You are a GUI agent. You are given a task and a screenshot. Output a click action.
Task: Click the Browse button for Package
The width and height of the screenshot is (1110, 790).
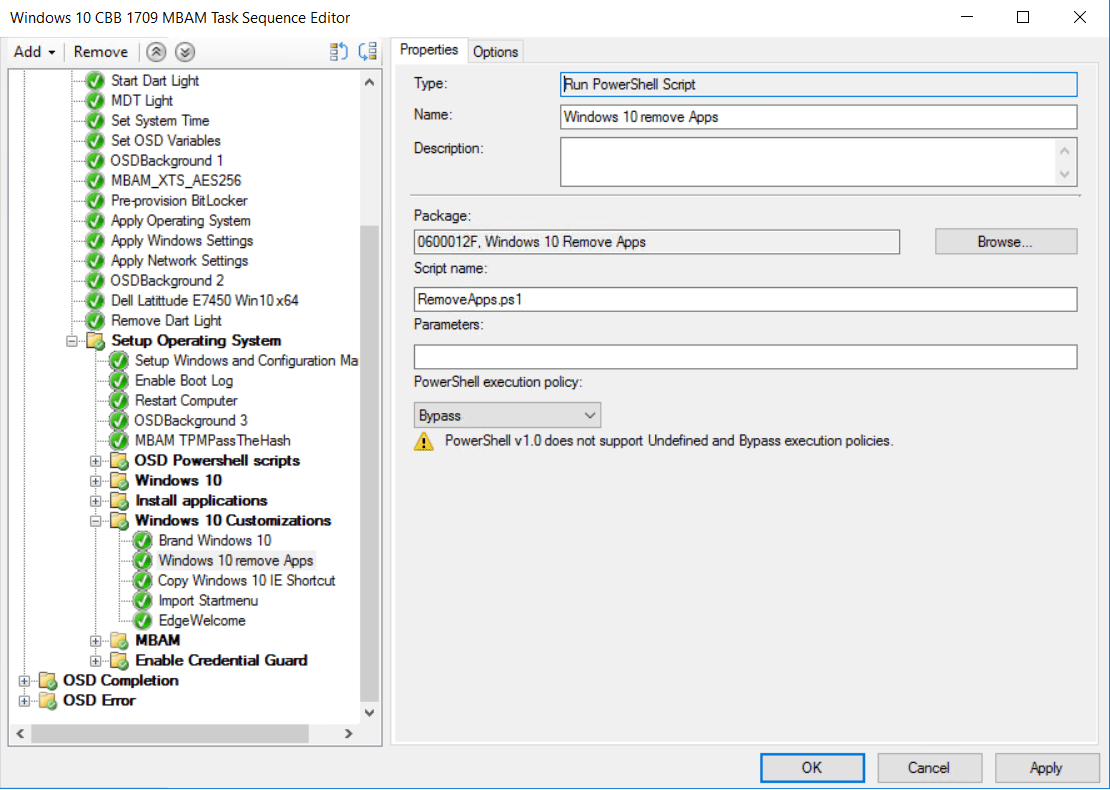point(1005,241)
